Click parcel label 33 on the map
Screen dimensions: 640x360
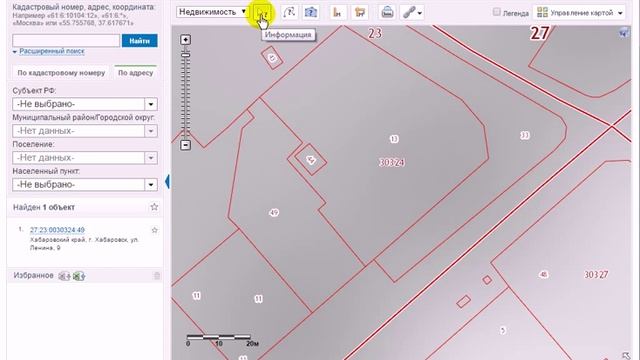[x=525, y=135]
